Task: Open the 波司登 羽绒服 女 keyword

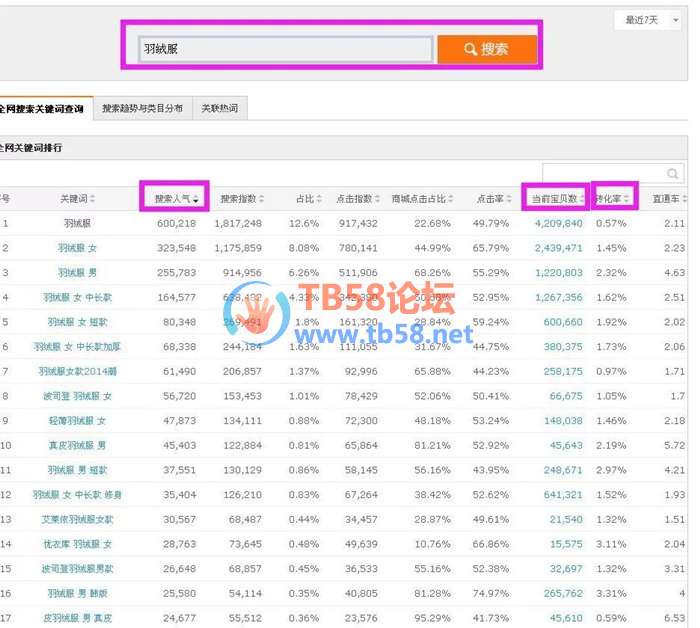Action: point(77,395)
